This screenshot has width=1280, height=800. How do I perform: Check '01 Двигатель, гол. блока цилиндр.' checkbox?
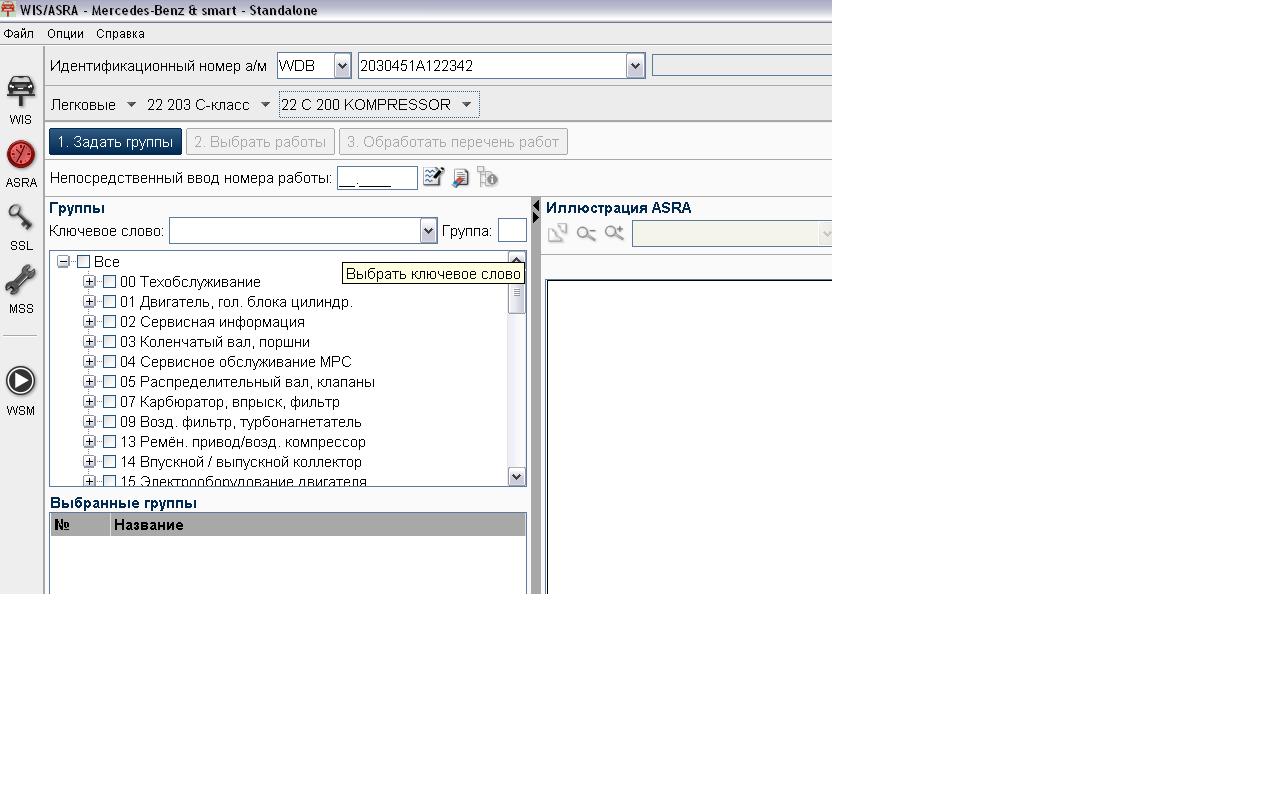[x=110, y=302]
